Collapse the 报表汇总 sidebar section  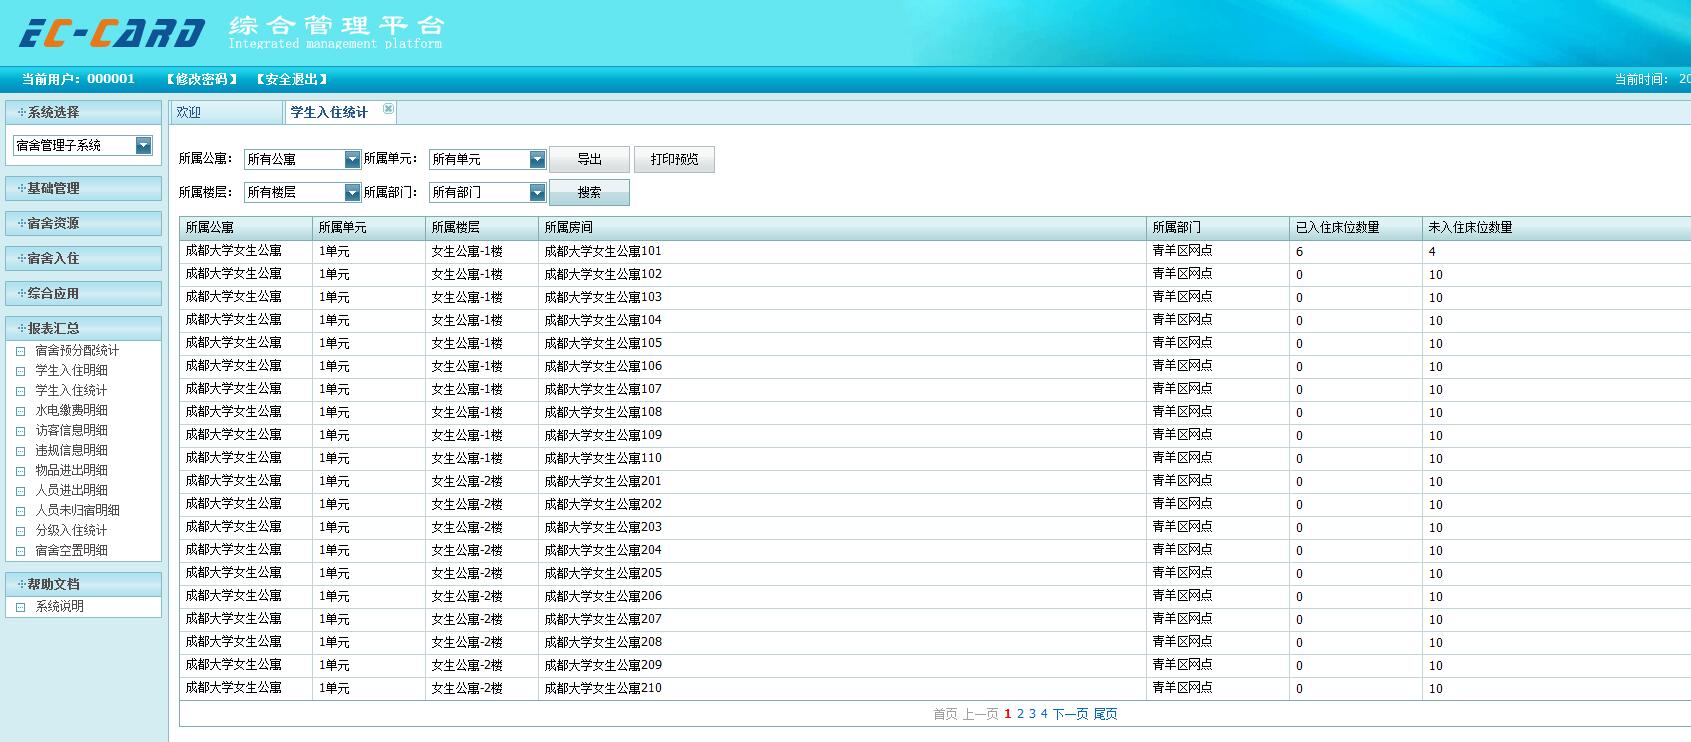click(83, 328)
